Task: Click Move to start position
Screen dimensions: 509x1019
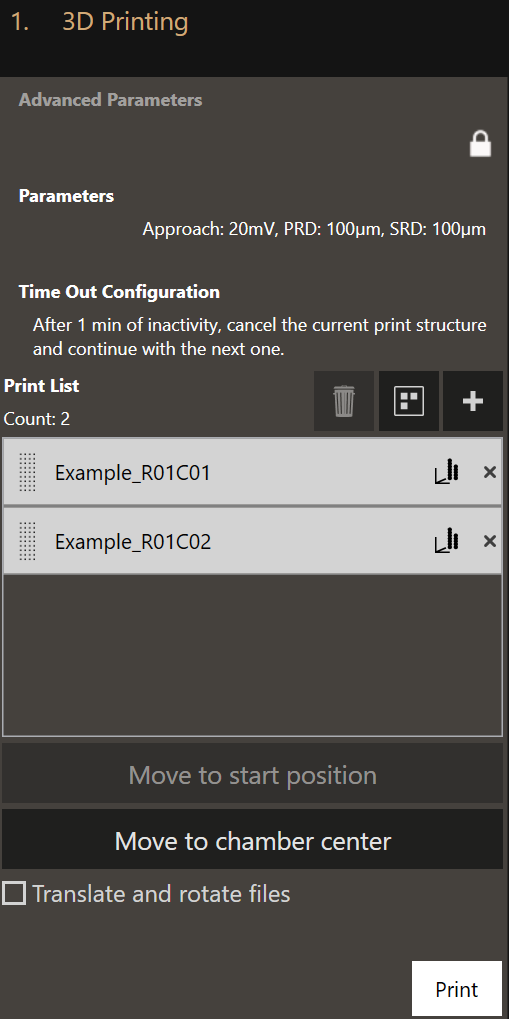Action: [252, 775]
